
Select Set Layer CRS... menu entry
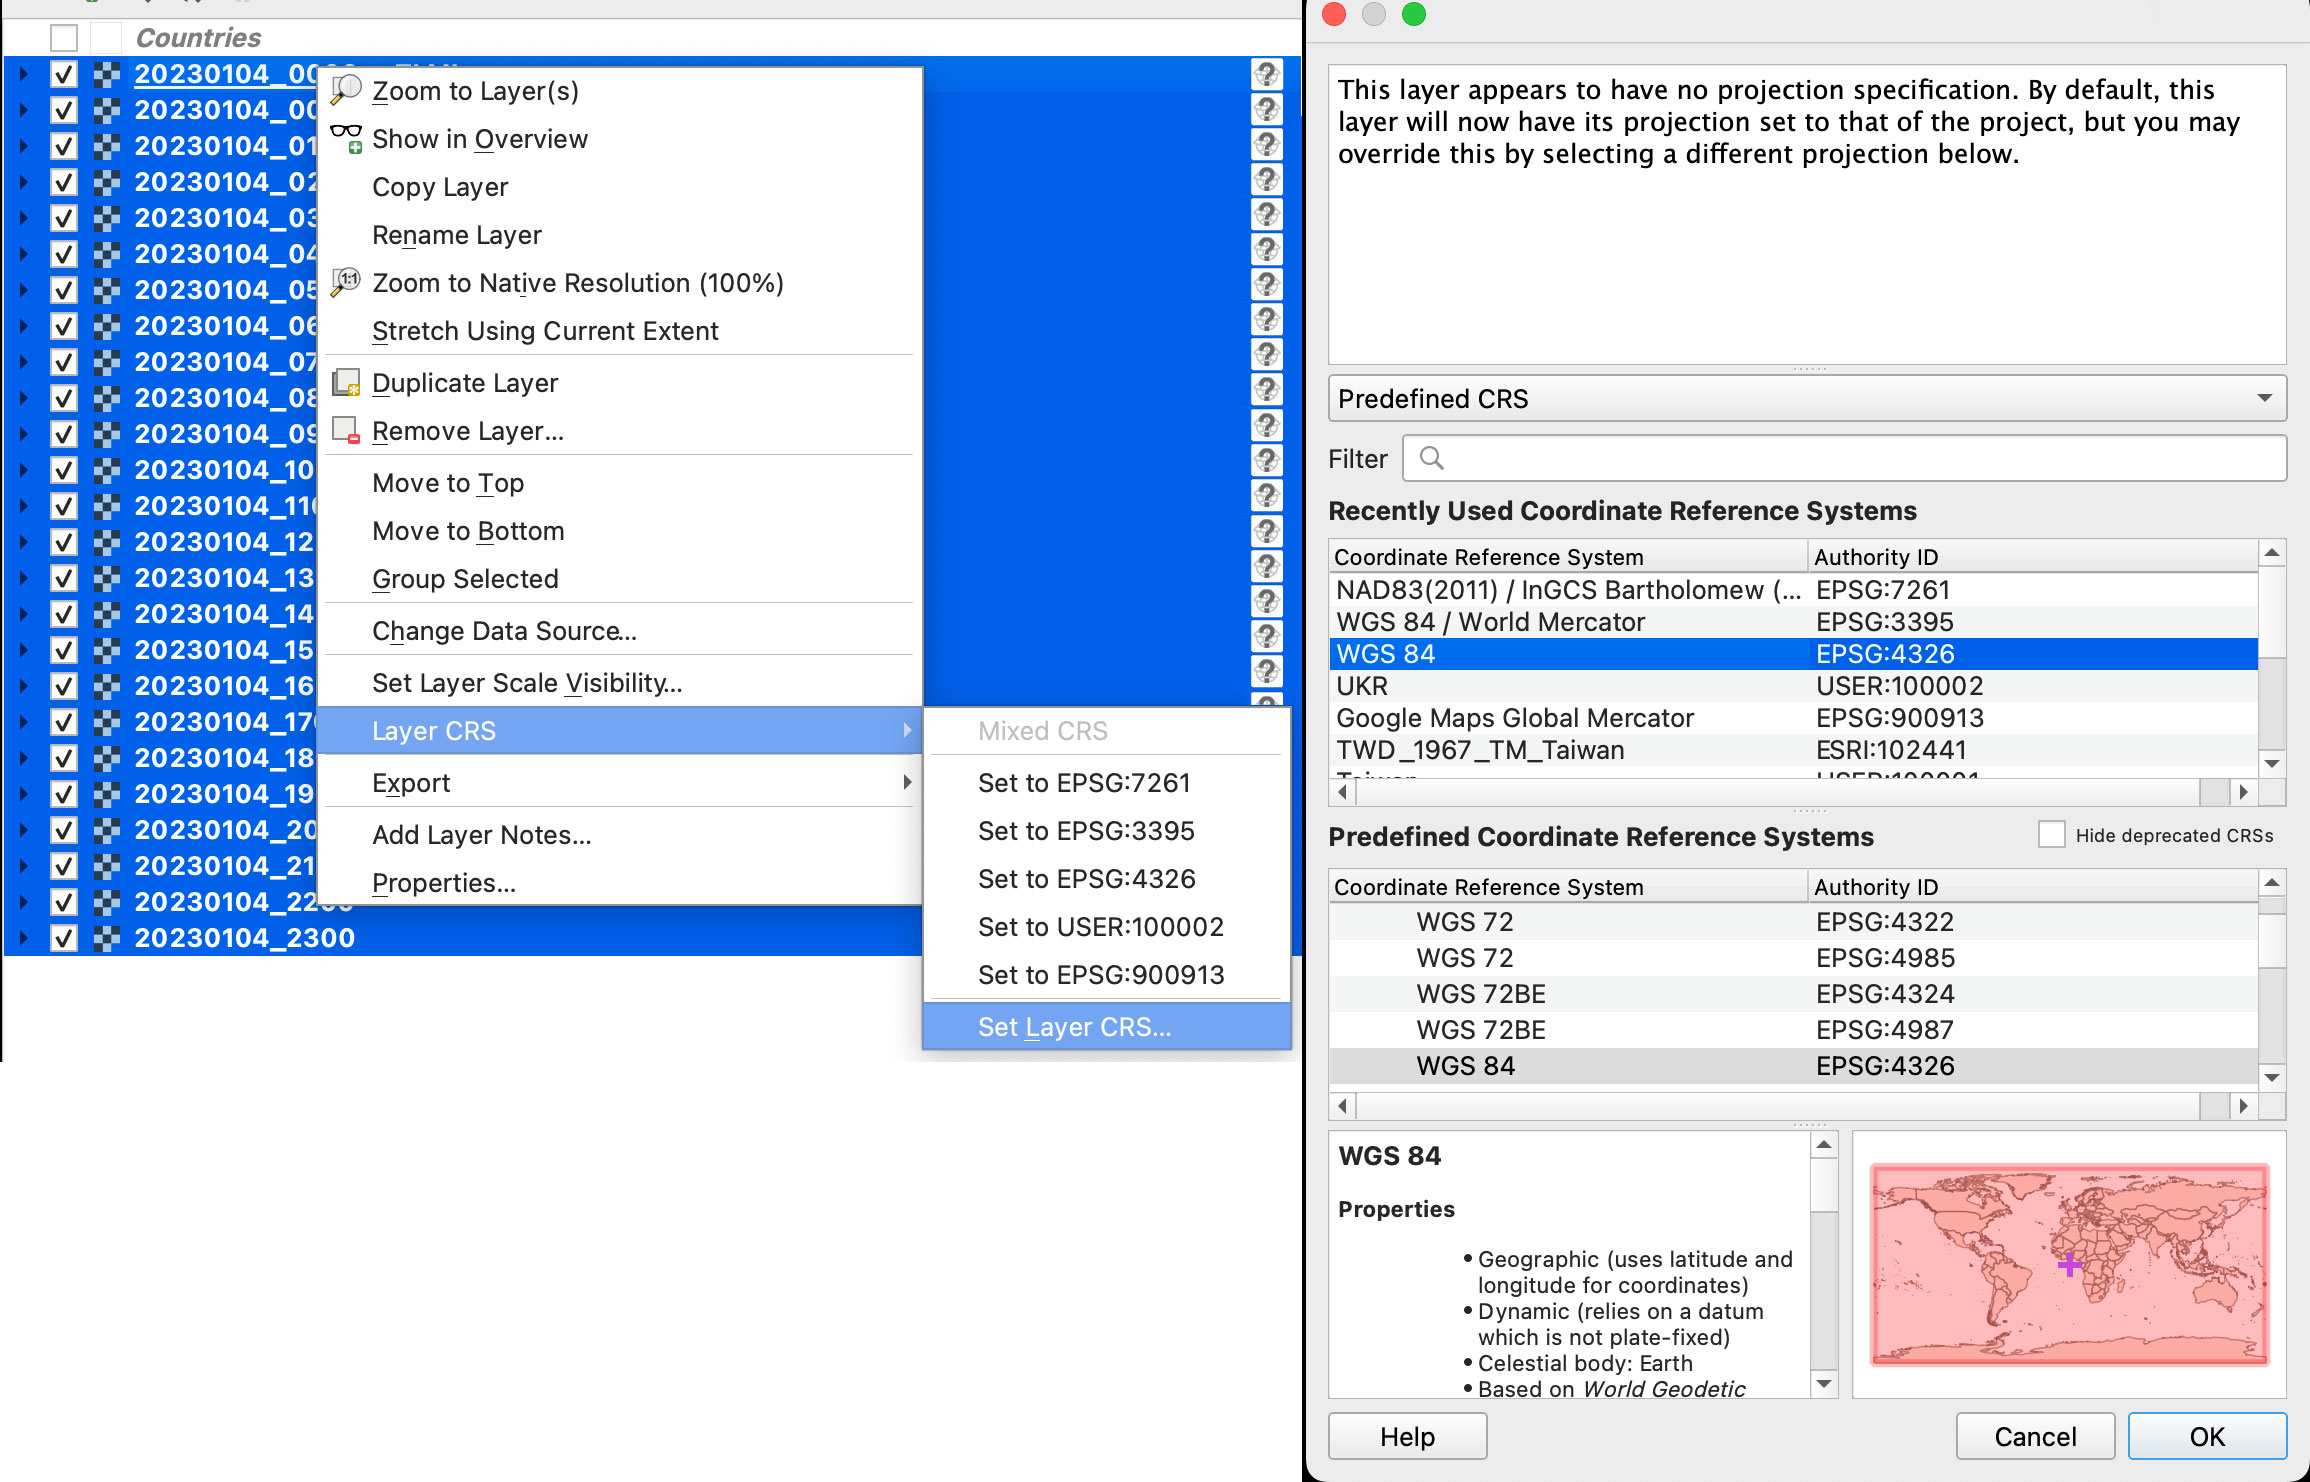pyautogui.click(x=1074, y=1026)
